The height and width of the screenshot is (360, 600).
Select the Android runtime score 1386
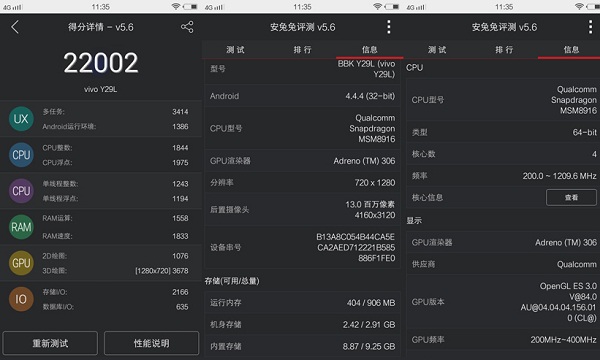coord(180,127)
